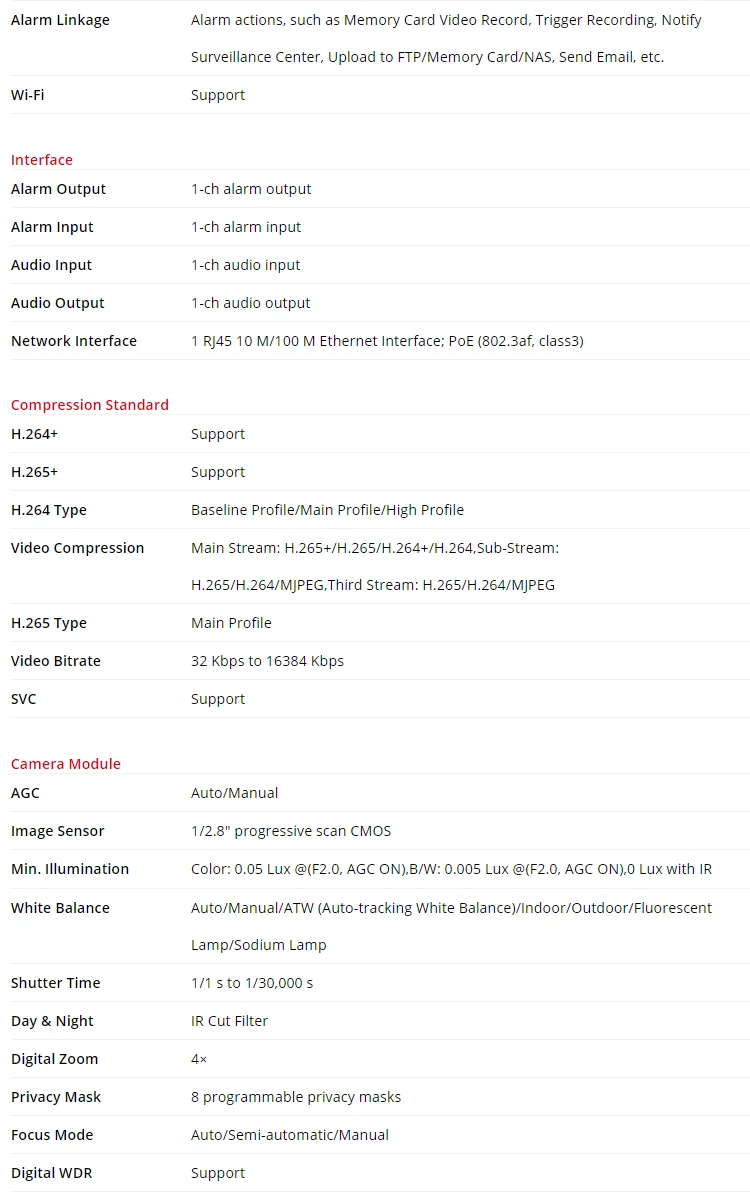This screenshot has width=750, height=1200.
Task: Select the Interface section heading
Action: click(x=42, y=160)
